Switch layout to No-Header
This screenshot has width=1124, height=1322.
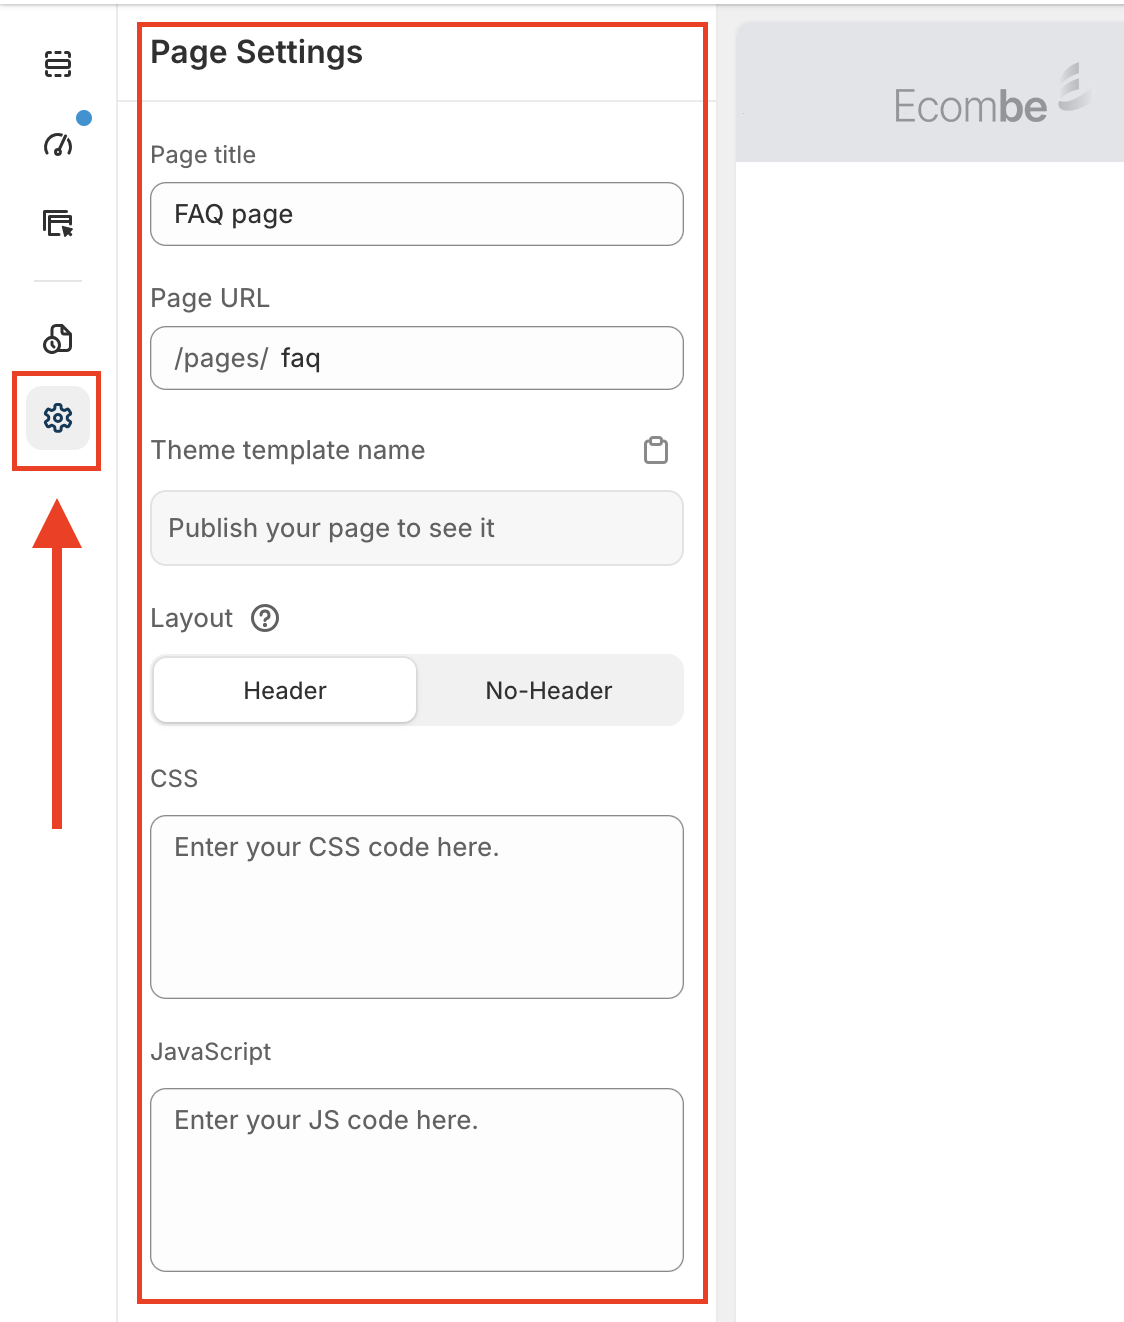(x=548, y=690)
